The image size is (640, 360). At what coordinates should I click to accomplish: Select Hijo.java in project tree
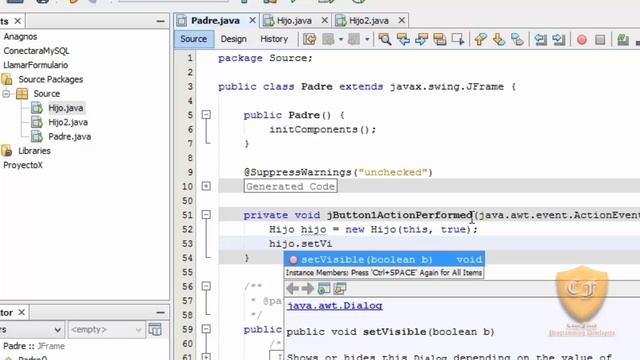pyautogui.click(x=66, y=108)
